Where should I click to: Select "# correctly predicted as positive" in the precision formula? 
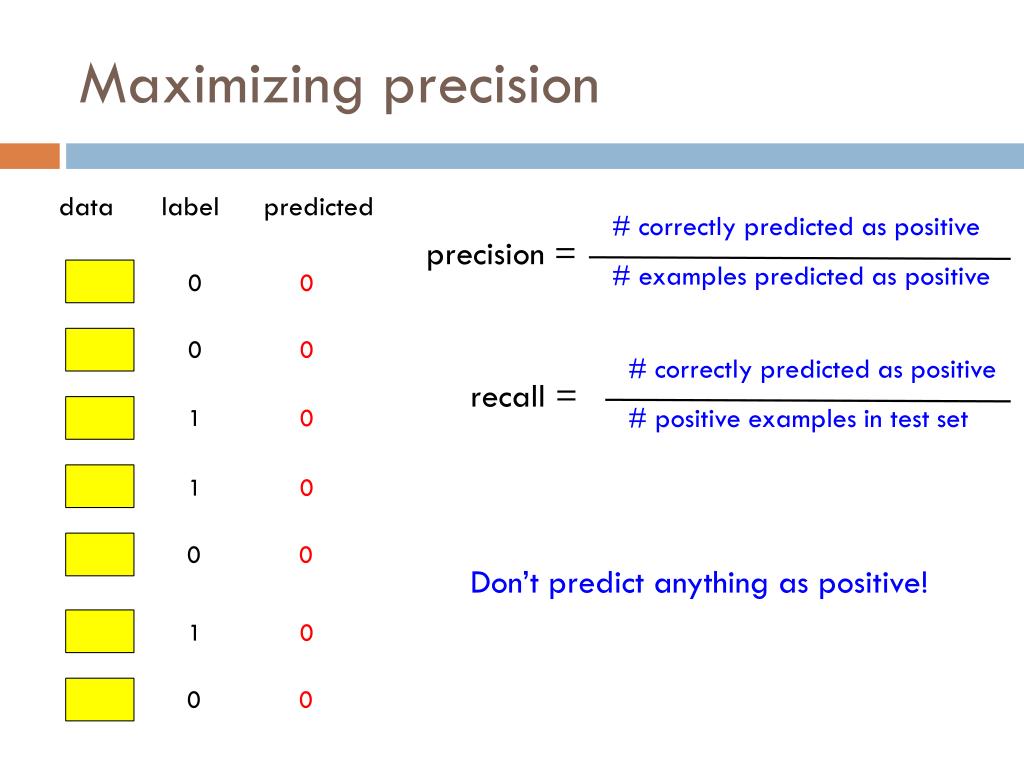pos(796,227)
